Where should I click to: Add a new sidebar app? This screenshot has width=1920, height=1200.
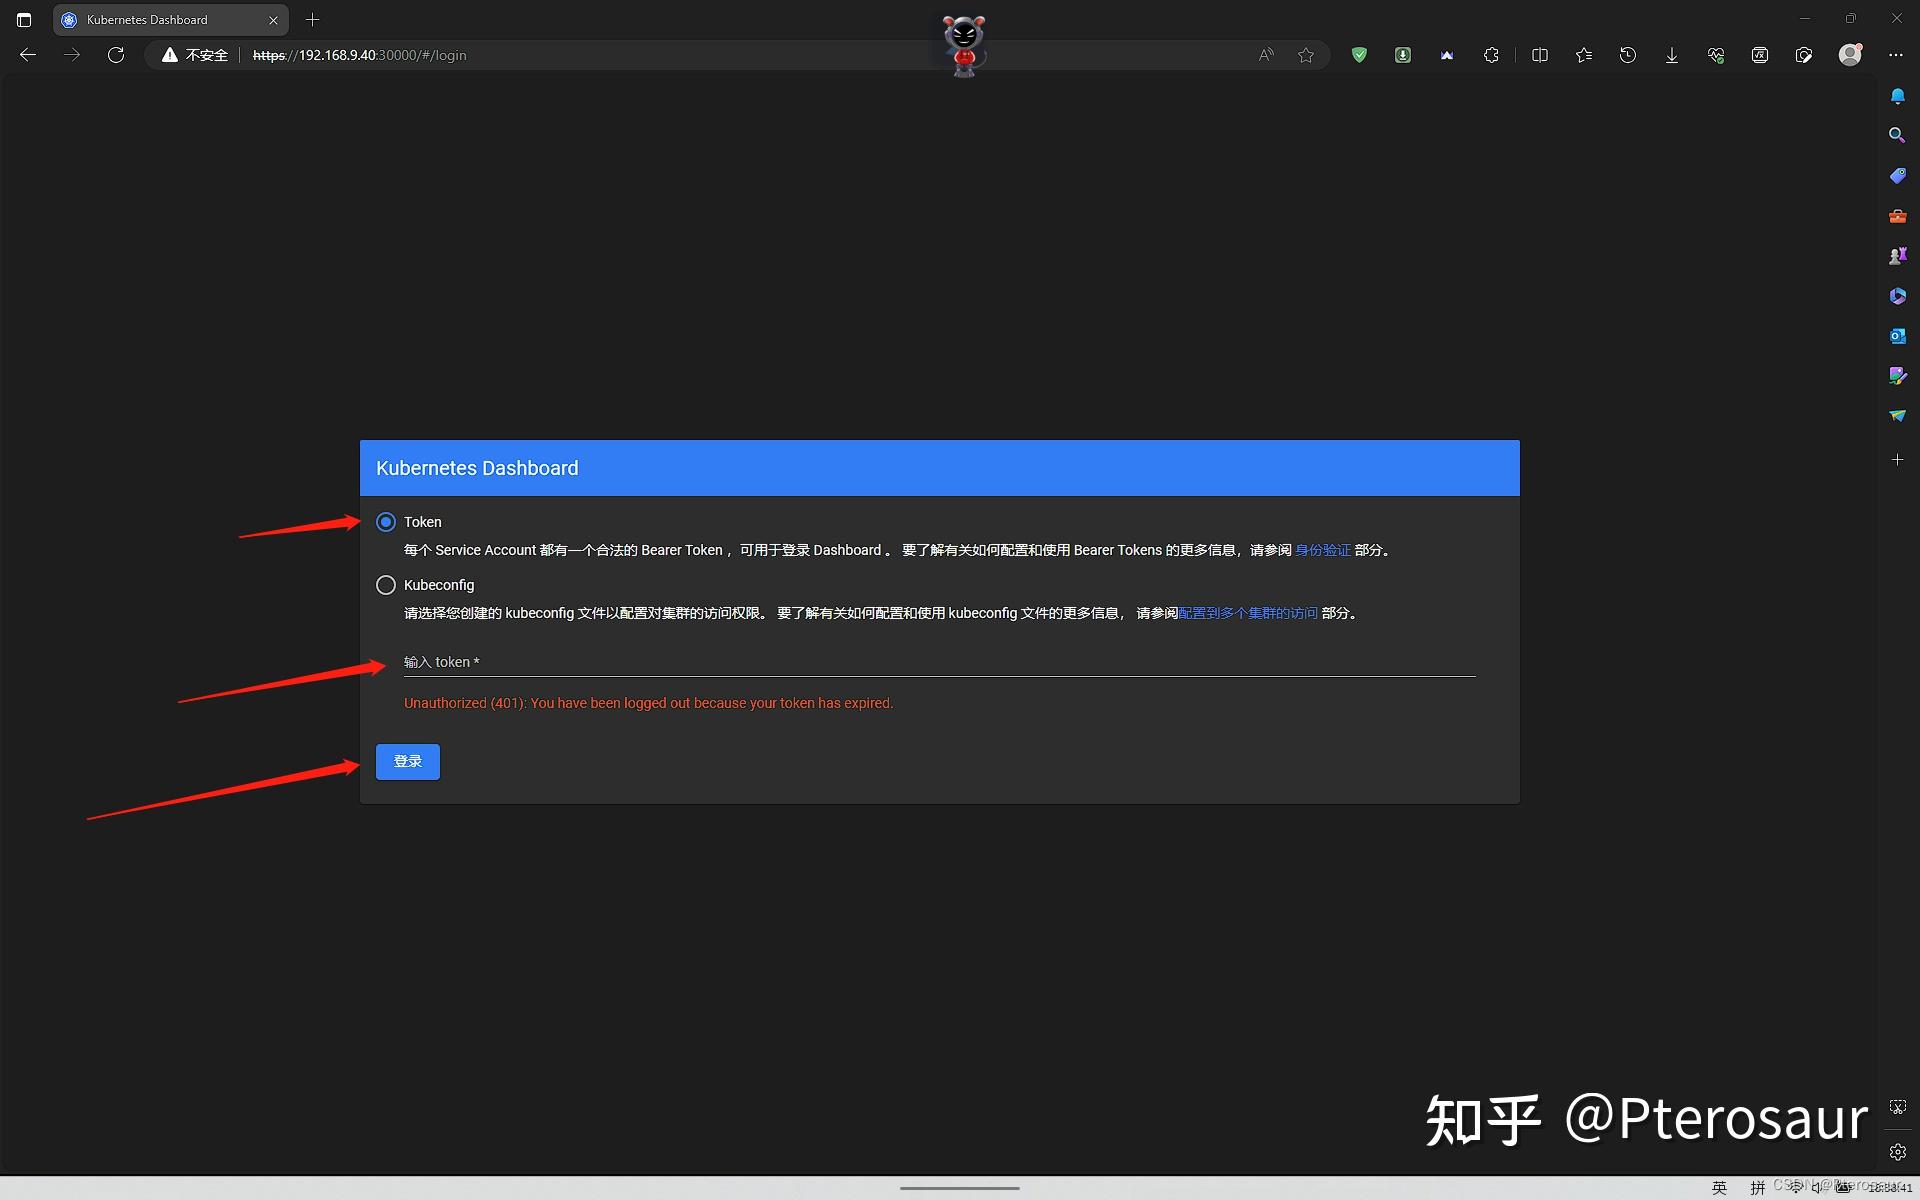(1897, 459)
